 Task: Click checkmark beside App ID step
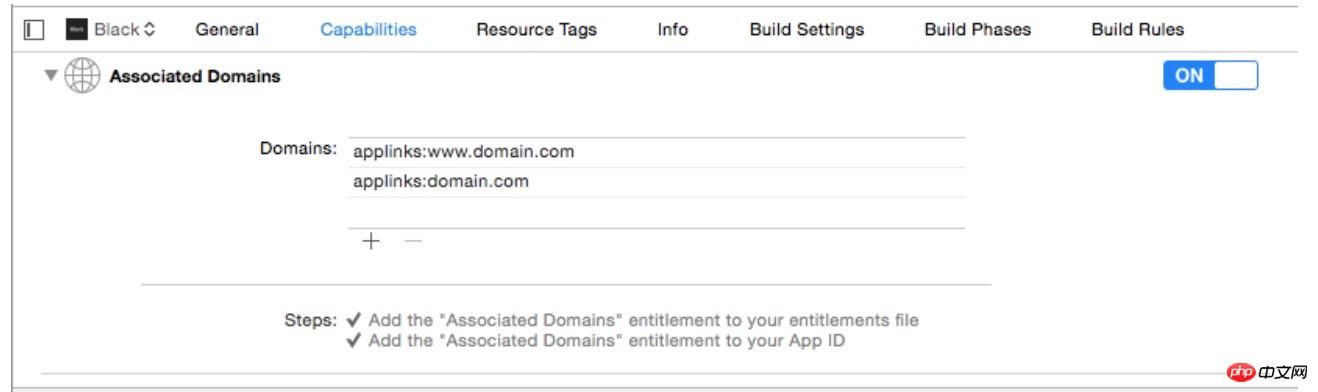(353, 341)
